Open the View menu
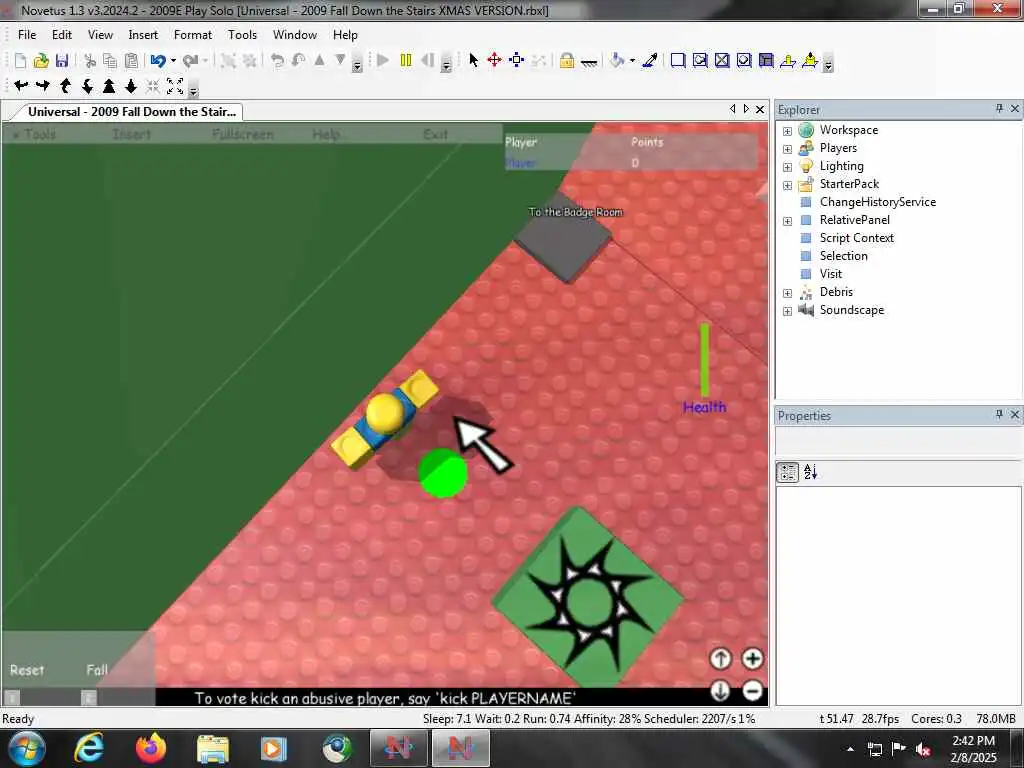 100,35
